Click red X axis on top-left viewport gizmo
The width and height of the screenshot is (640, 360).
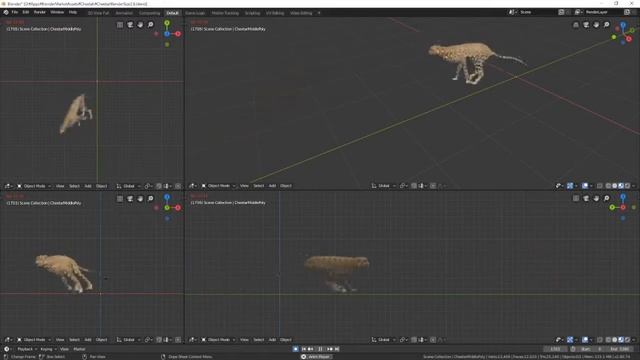(178, 34)
